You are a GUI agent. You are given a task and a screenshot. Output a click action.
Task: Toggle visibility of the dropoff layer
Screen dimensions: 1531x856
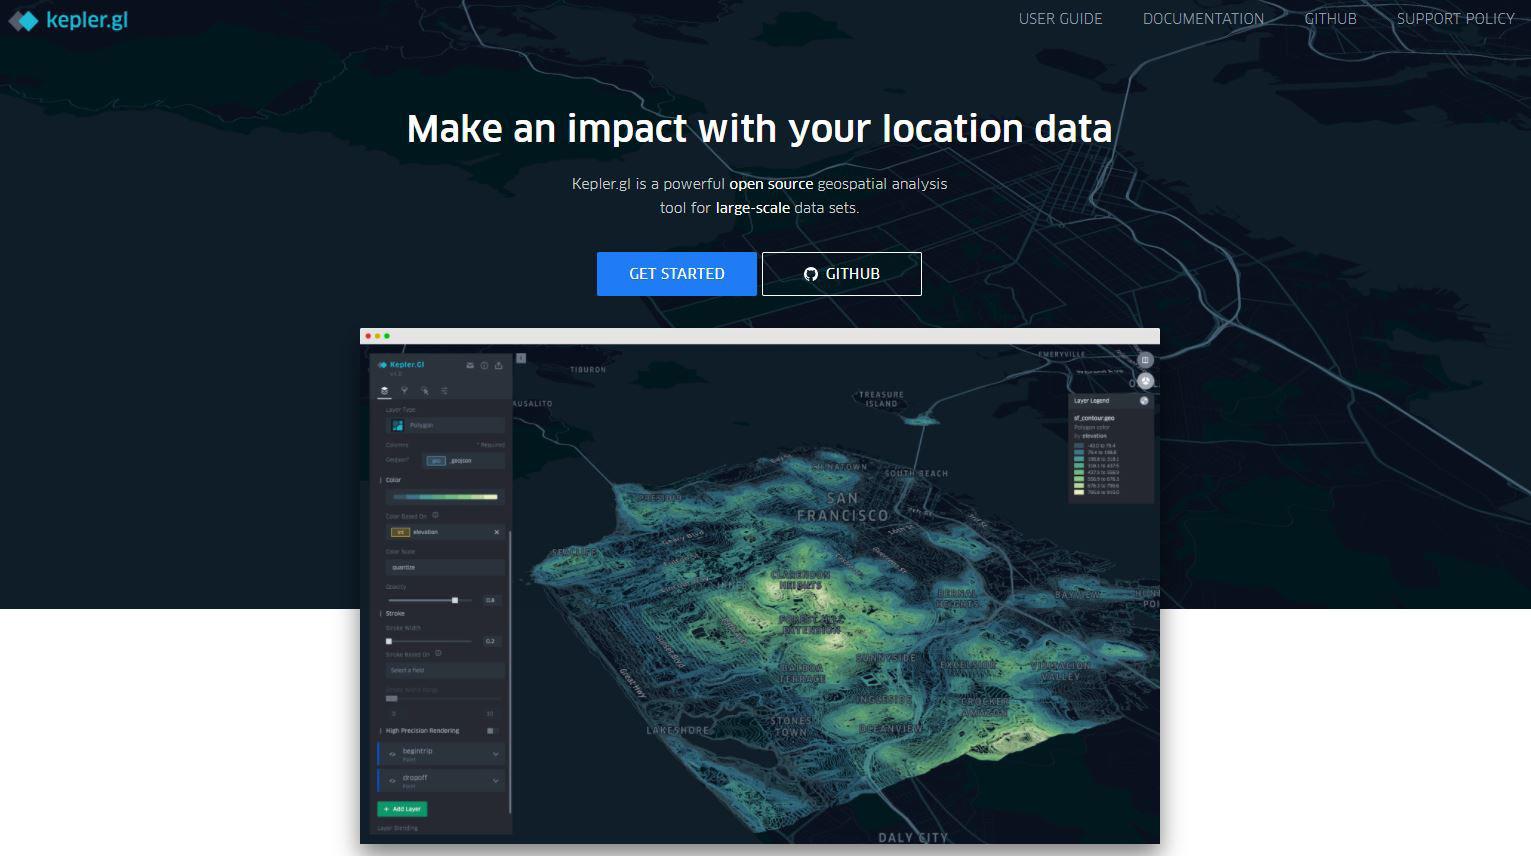point(392,781)
